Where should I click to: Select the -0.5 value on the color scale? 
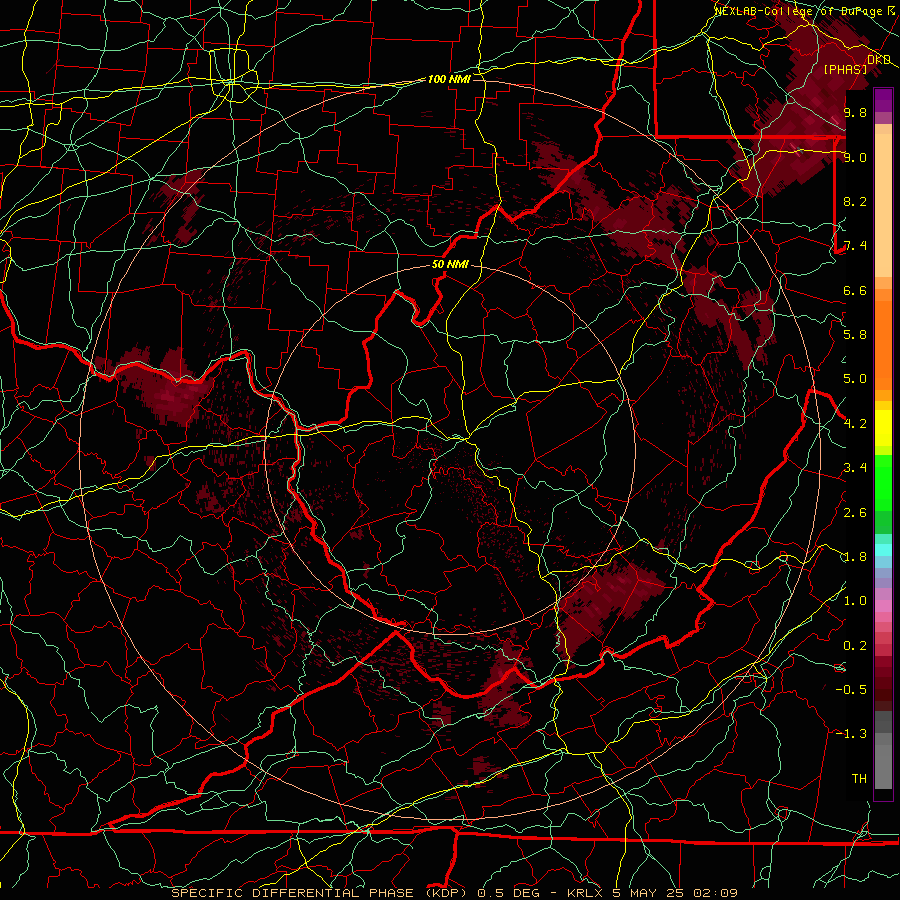click(851, 690)
